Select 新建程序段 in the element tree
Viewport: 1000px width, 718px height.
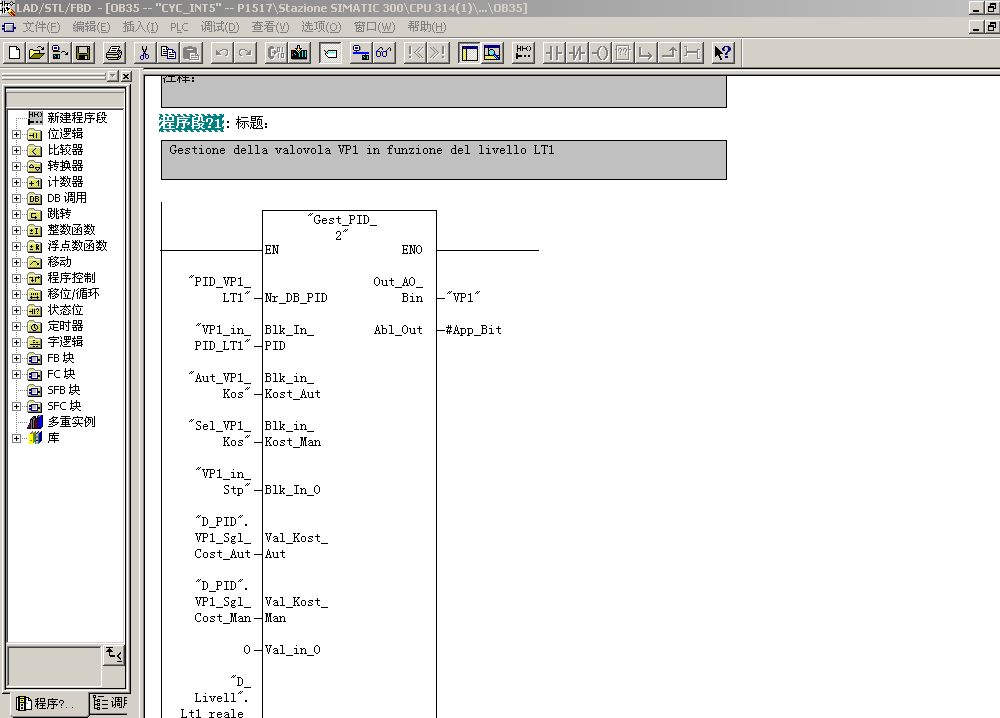[76, 118]
